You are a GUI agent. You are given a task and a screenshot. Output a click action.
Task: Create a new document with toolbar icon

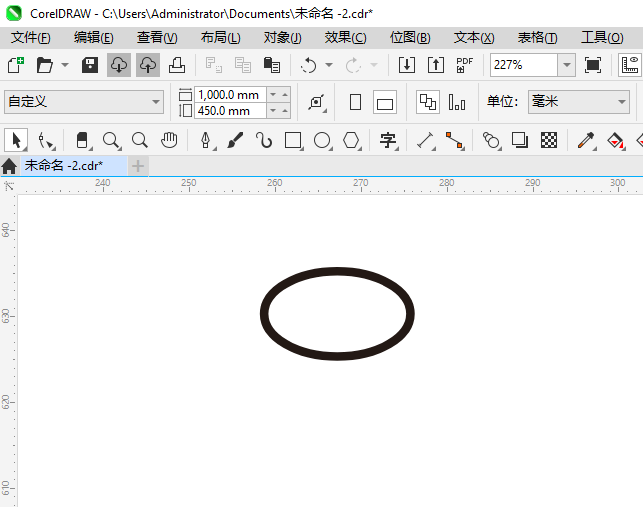click(x=16, y=65)
